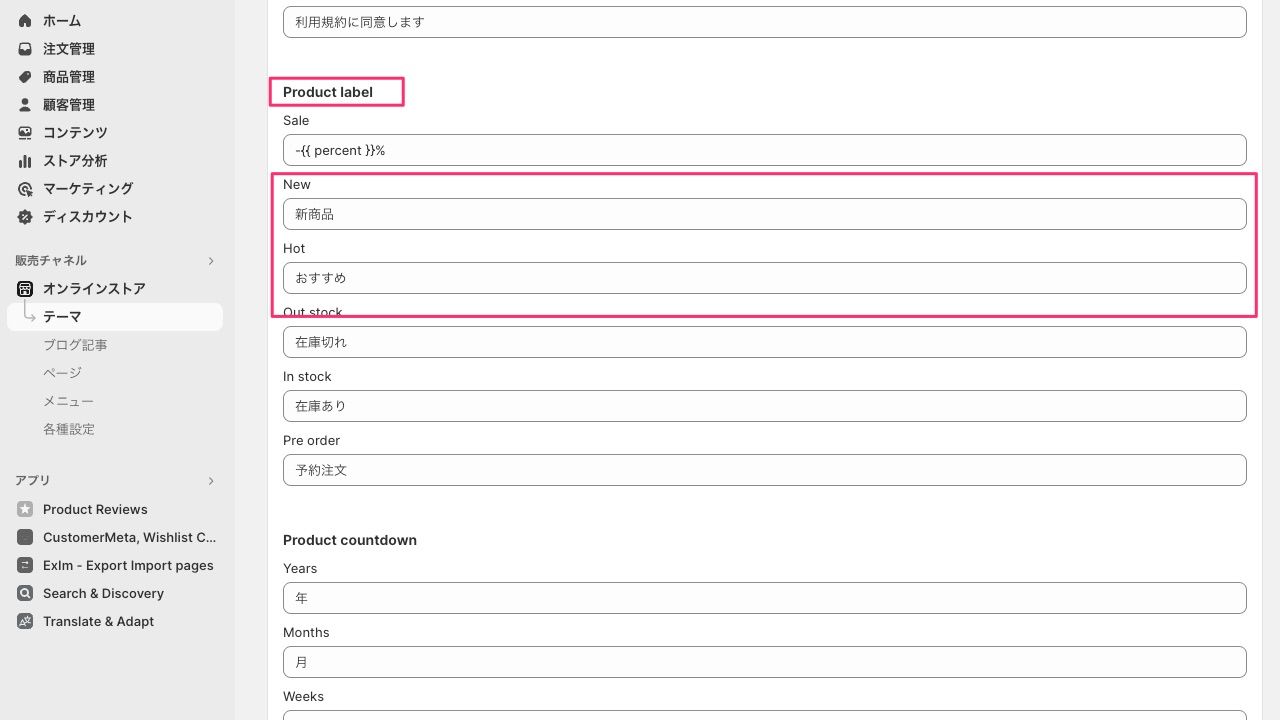The image size is (1280, 720).
Task: Click the customers person icon
Action: 25,105
